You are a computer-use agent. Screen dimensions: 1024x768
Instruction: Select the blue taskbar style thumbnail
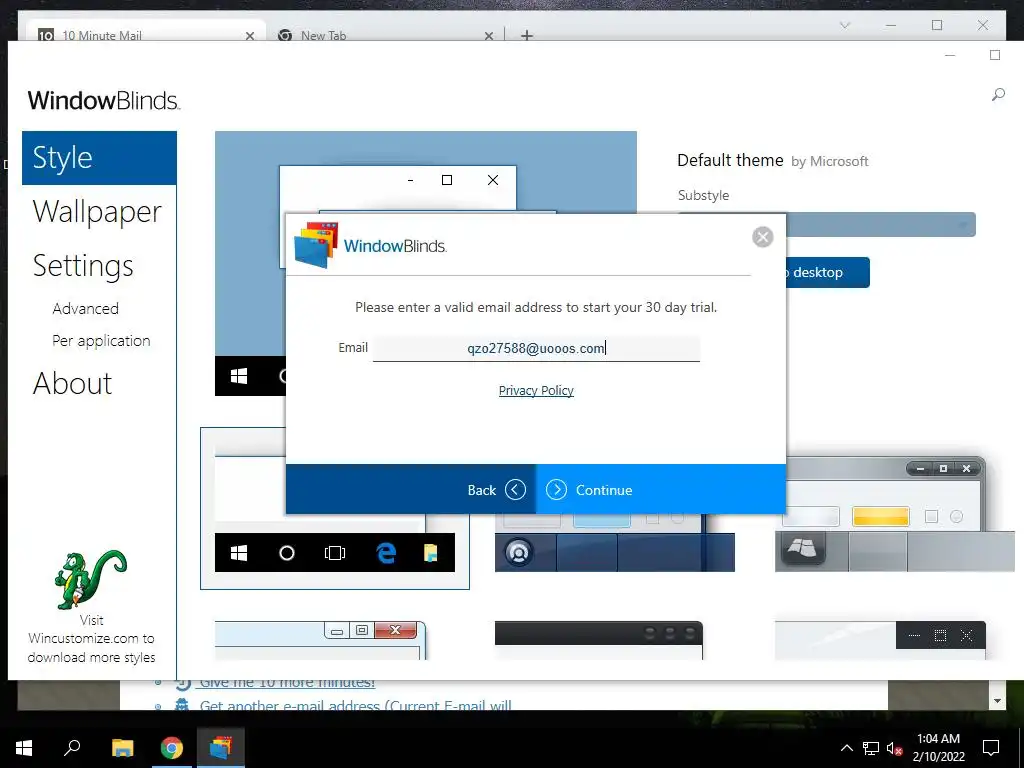(615, 543)
